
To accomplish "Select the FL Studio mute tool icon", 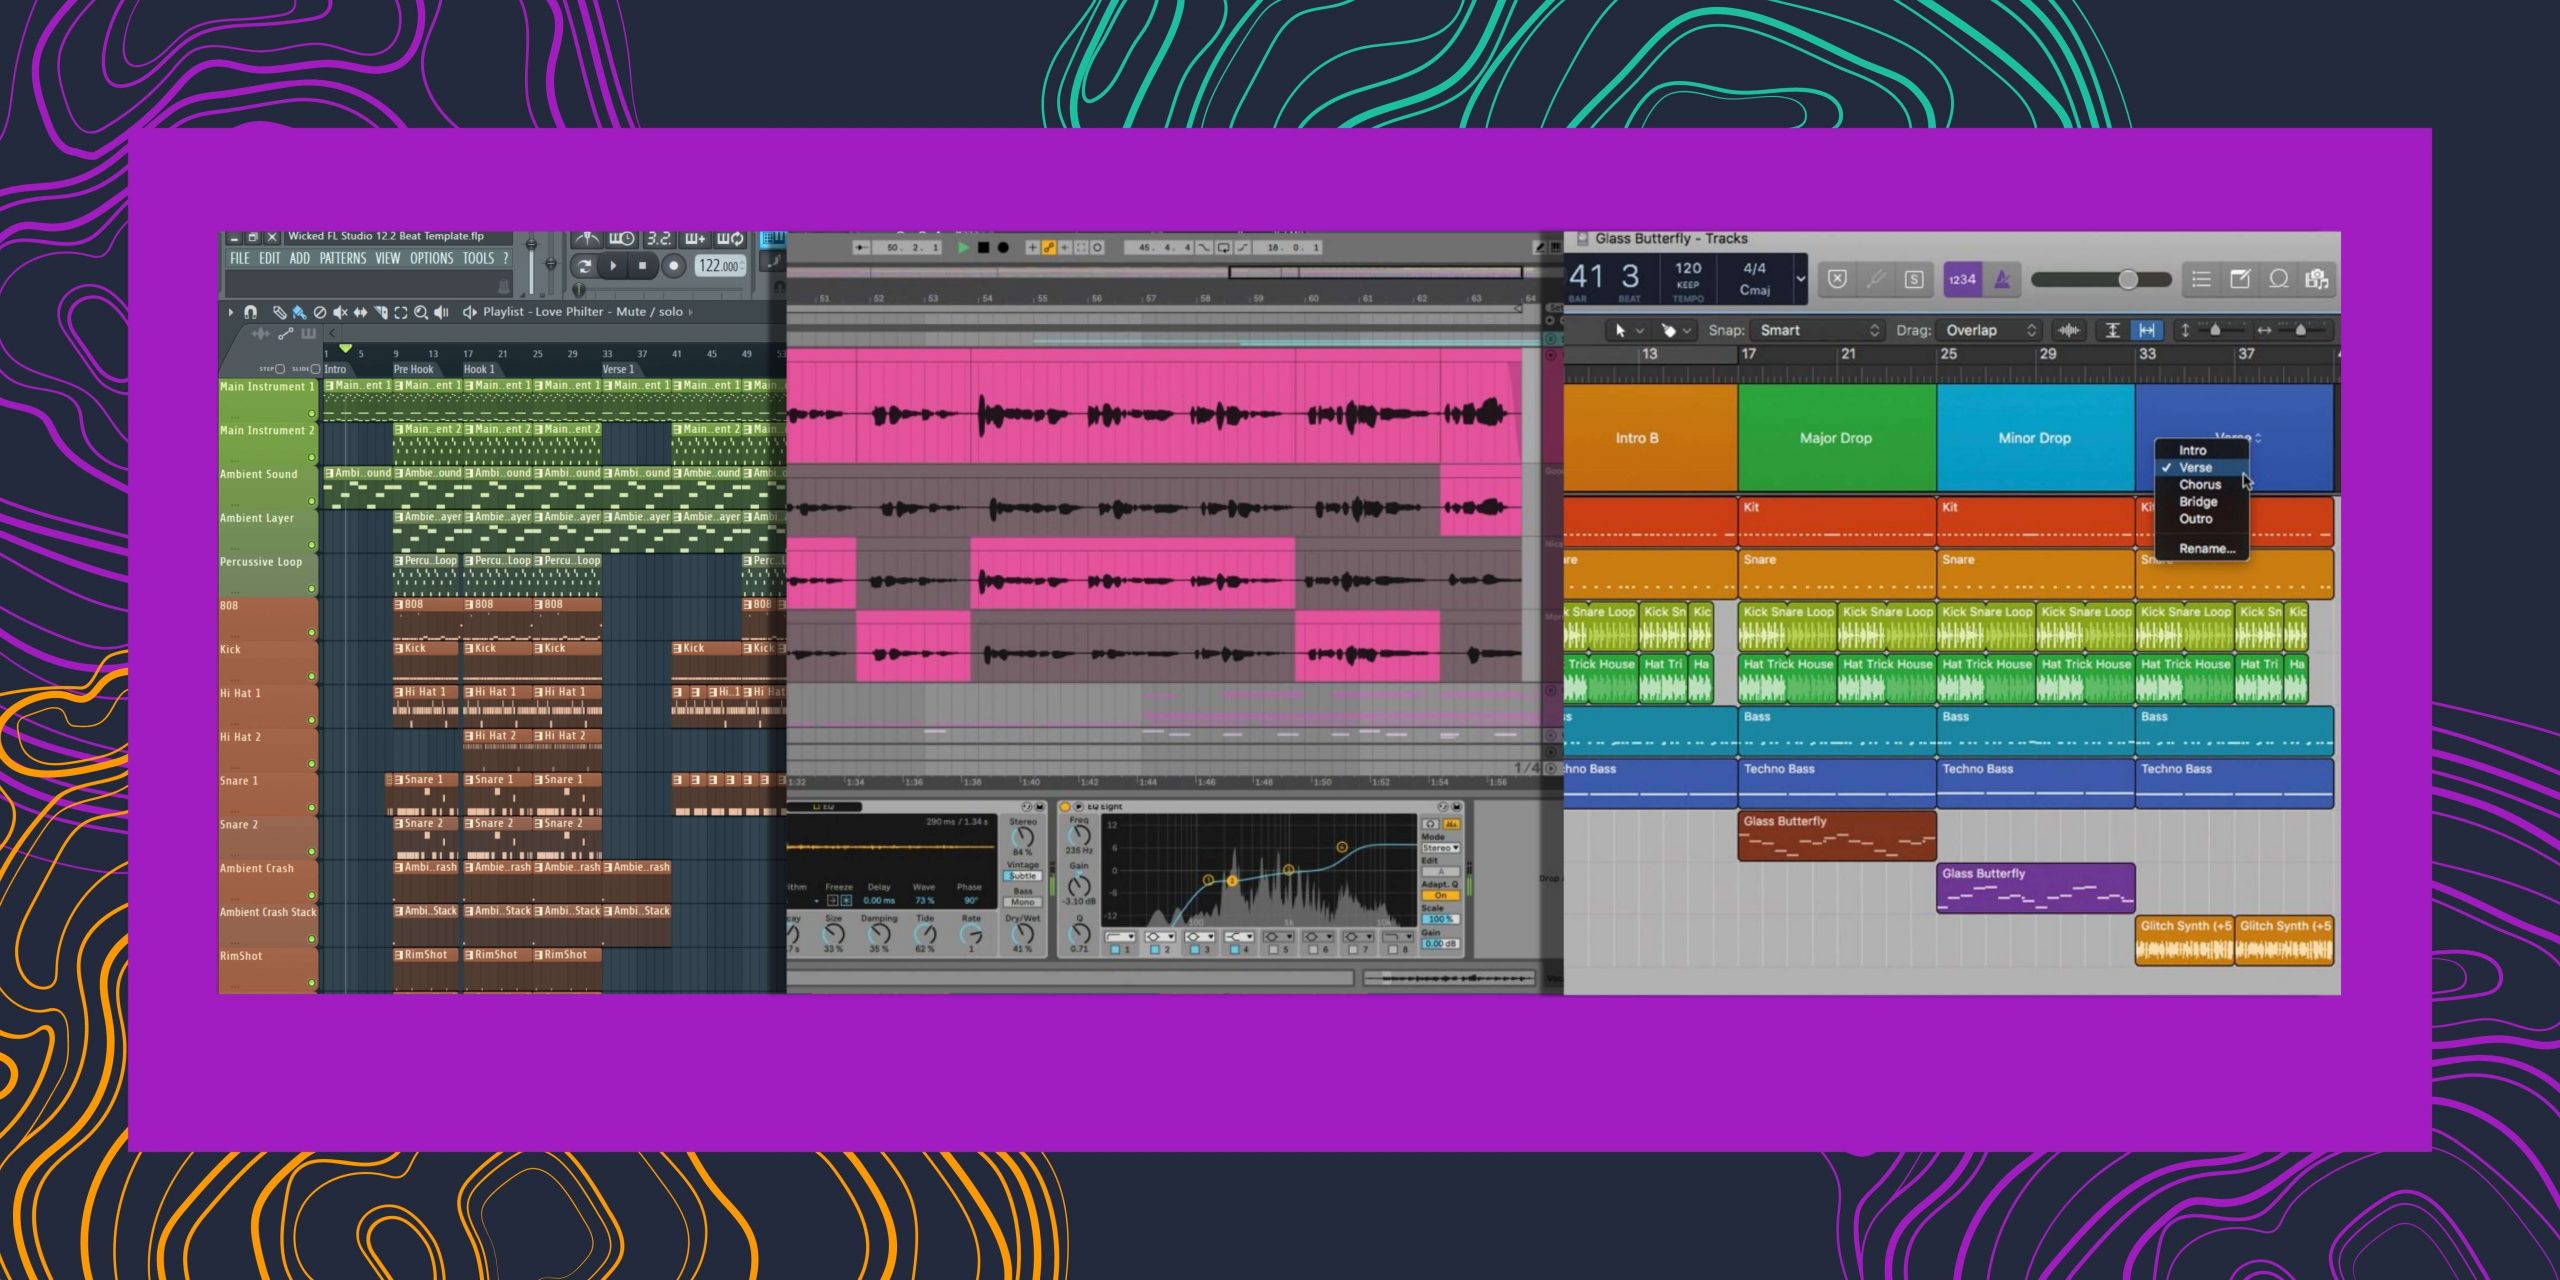I will (x=340, y=312).
